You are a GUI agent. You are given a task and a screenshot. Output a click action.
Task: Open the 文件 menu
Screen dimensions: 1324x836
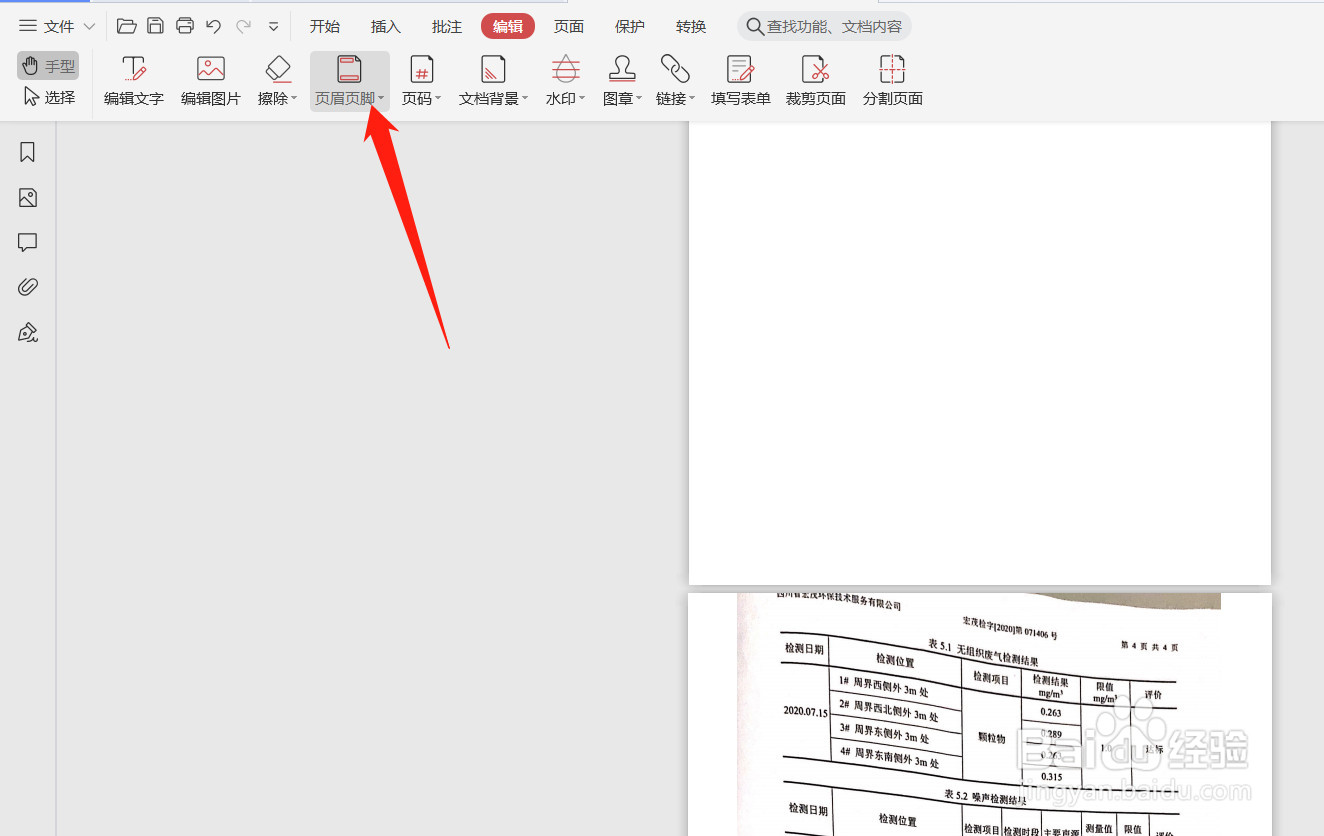47,26
